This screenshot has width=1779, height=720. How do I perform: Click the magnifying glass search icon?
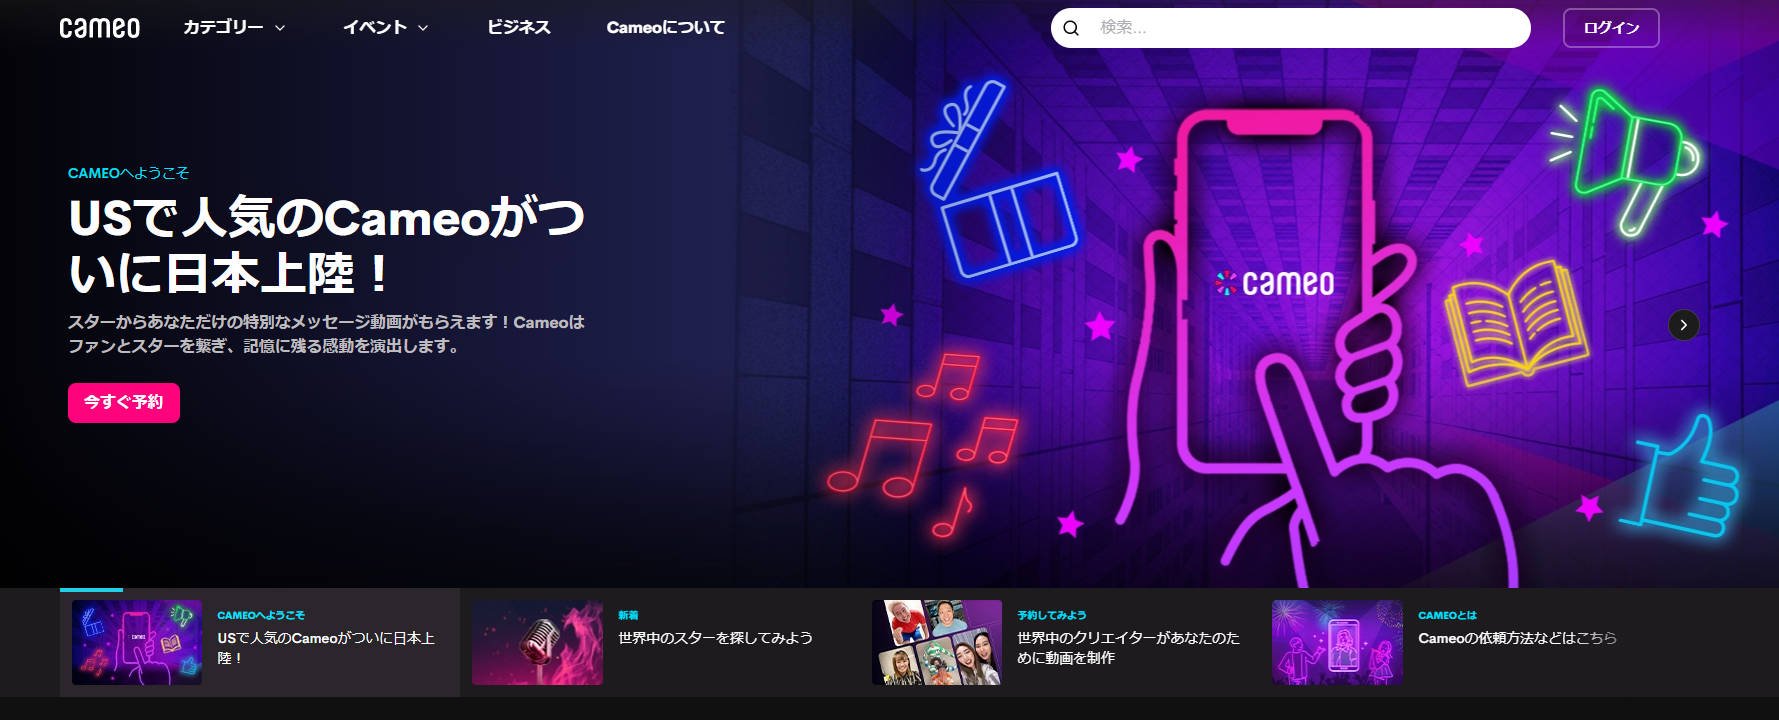click(x=1071, y=28)
